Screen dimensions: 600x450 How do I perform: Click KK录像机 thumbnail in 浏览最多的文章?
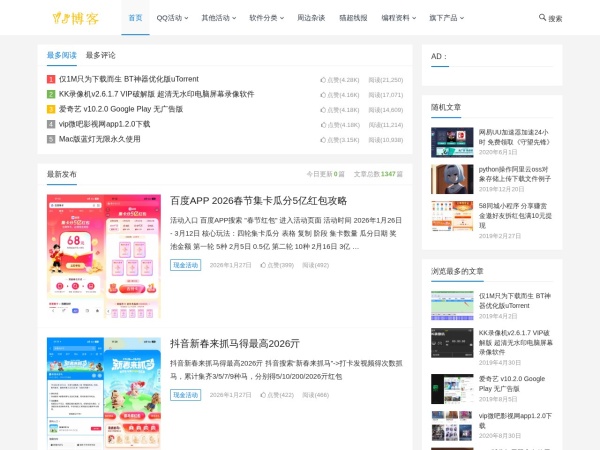(x=452, y=342)
